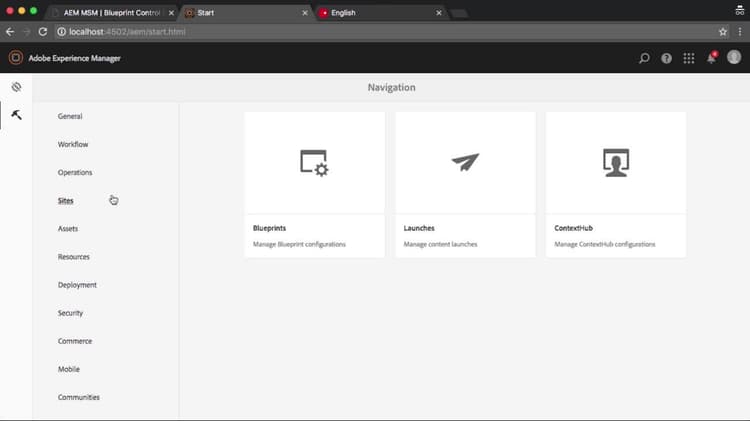Click the Launches paper plane icon
The height and width of the screenshot is (421, 750).
coord(465,162)
